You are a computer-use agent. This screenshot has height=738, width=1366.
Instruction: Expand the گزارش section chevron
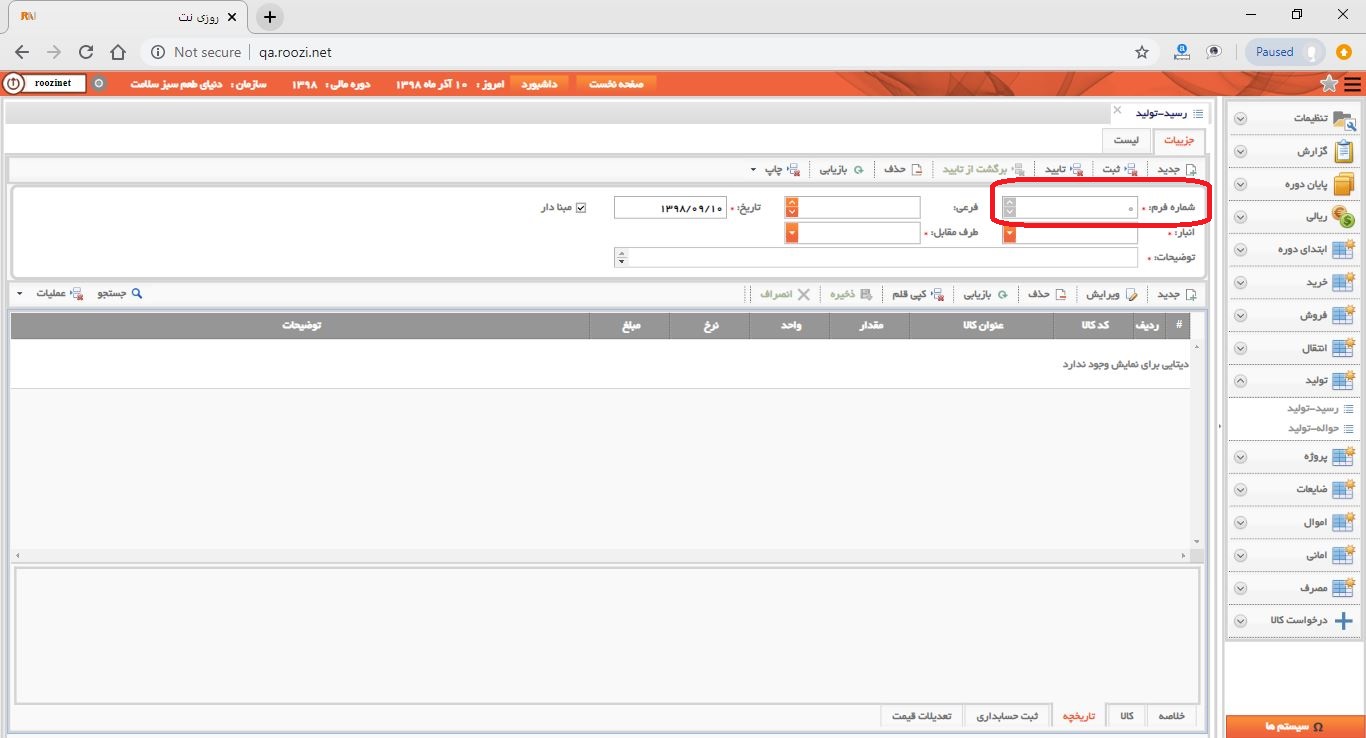[x=1241, y=151]
